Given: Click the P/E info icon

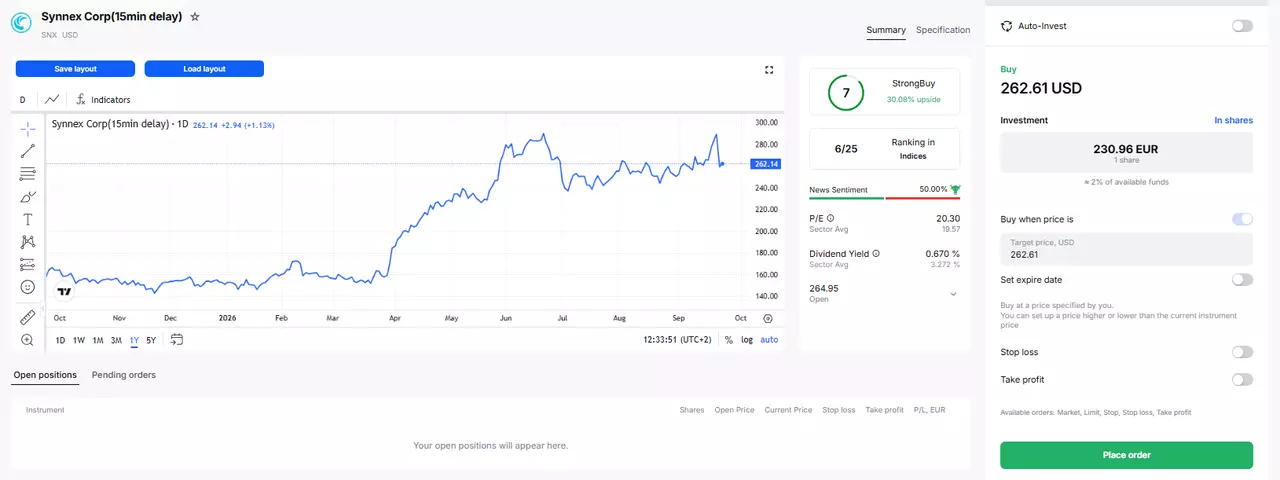Looking at the screenshot, I should 831,218.
